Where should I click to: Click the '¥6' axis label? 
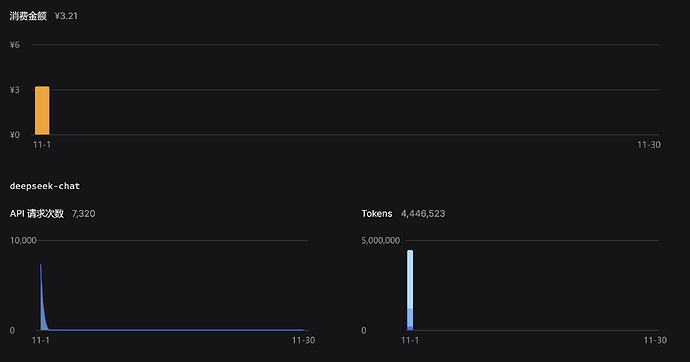click(x=15, y=45)
